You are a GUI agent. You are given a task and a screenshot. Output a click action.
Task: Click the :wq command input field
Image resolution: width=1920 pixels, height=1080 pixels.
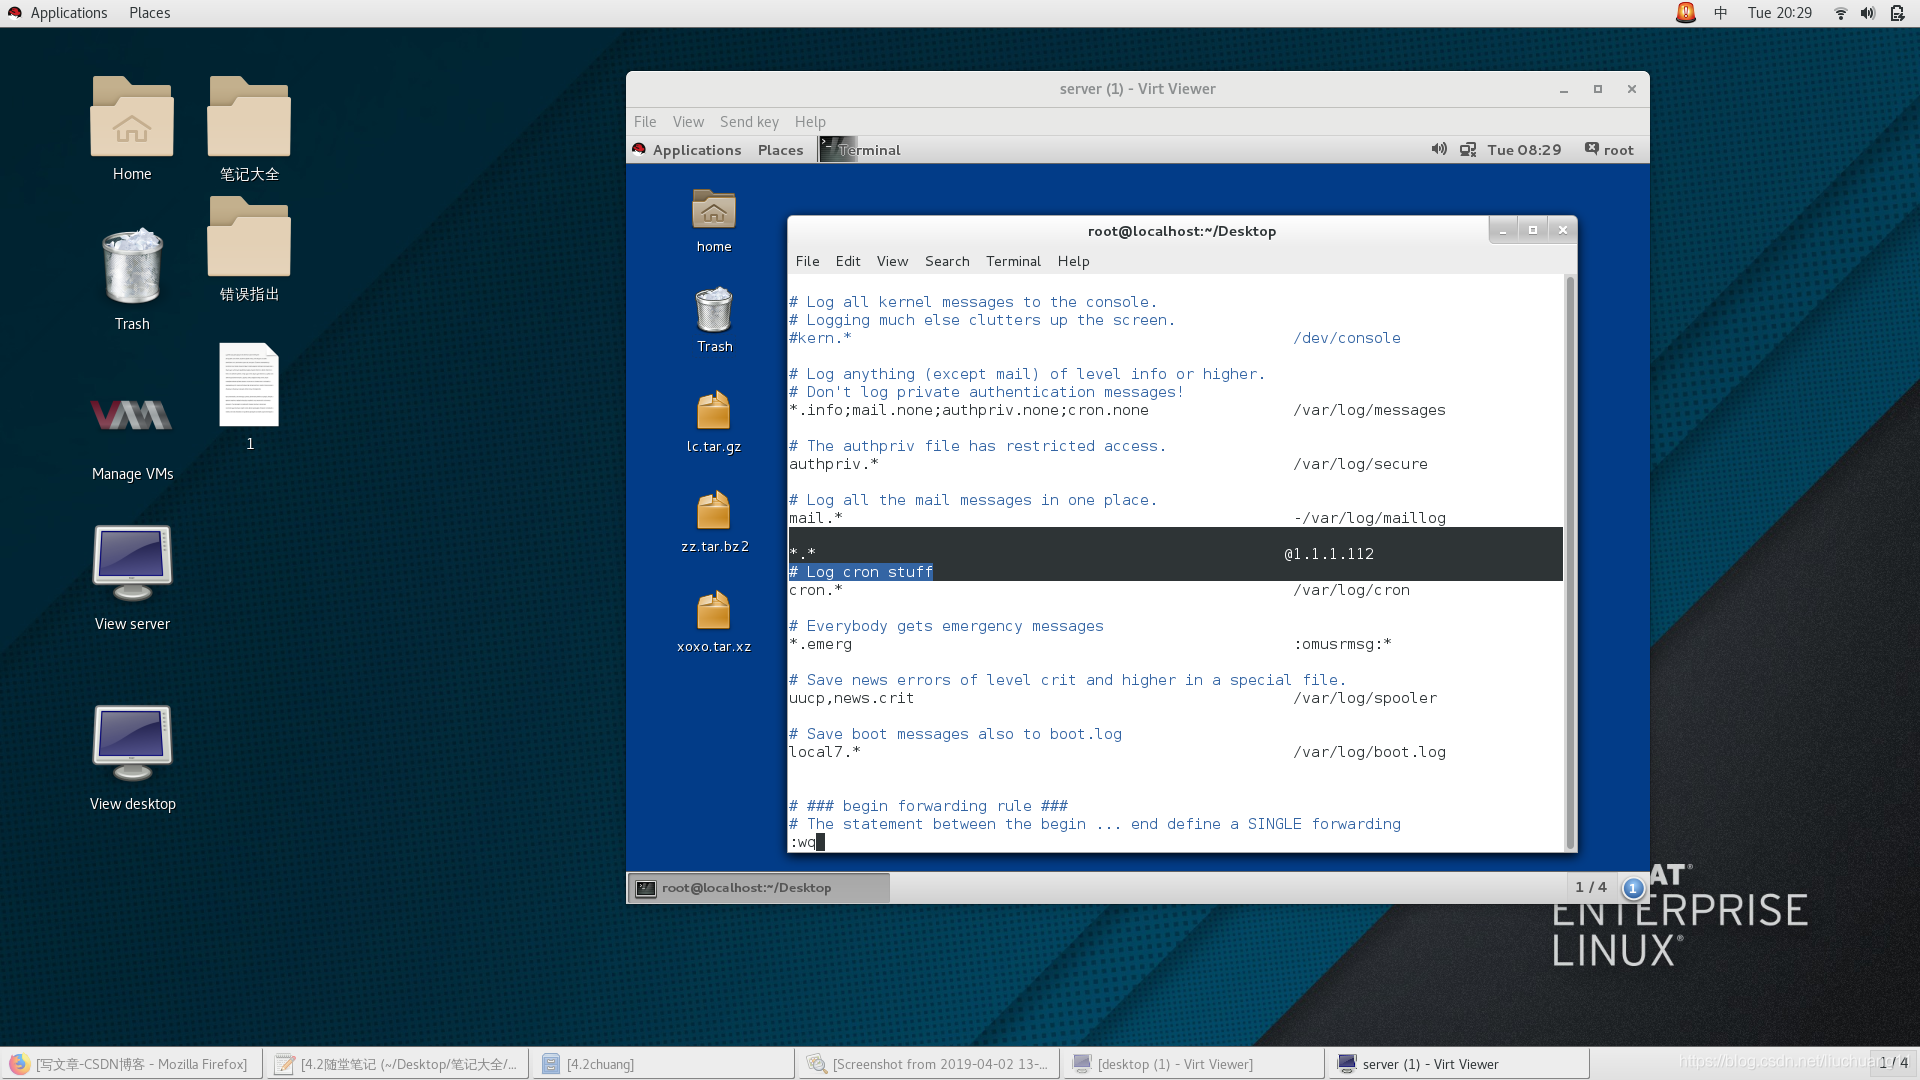tap(806, 841)
